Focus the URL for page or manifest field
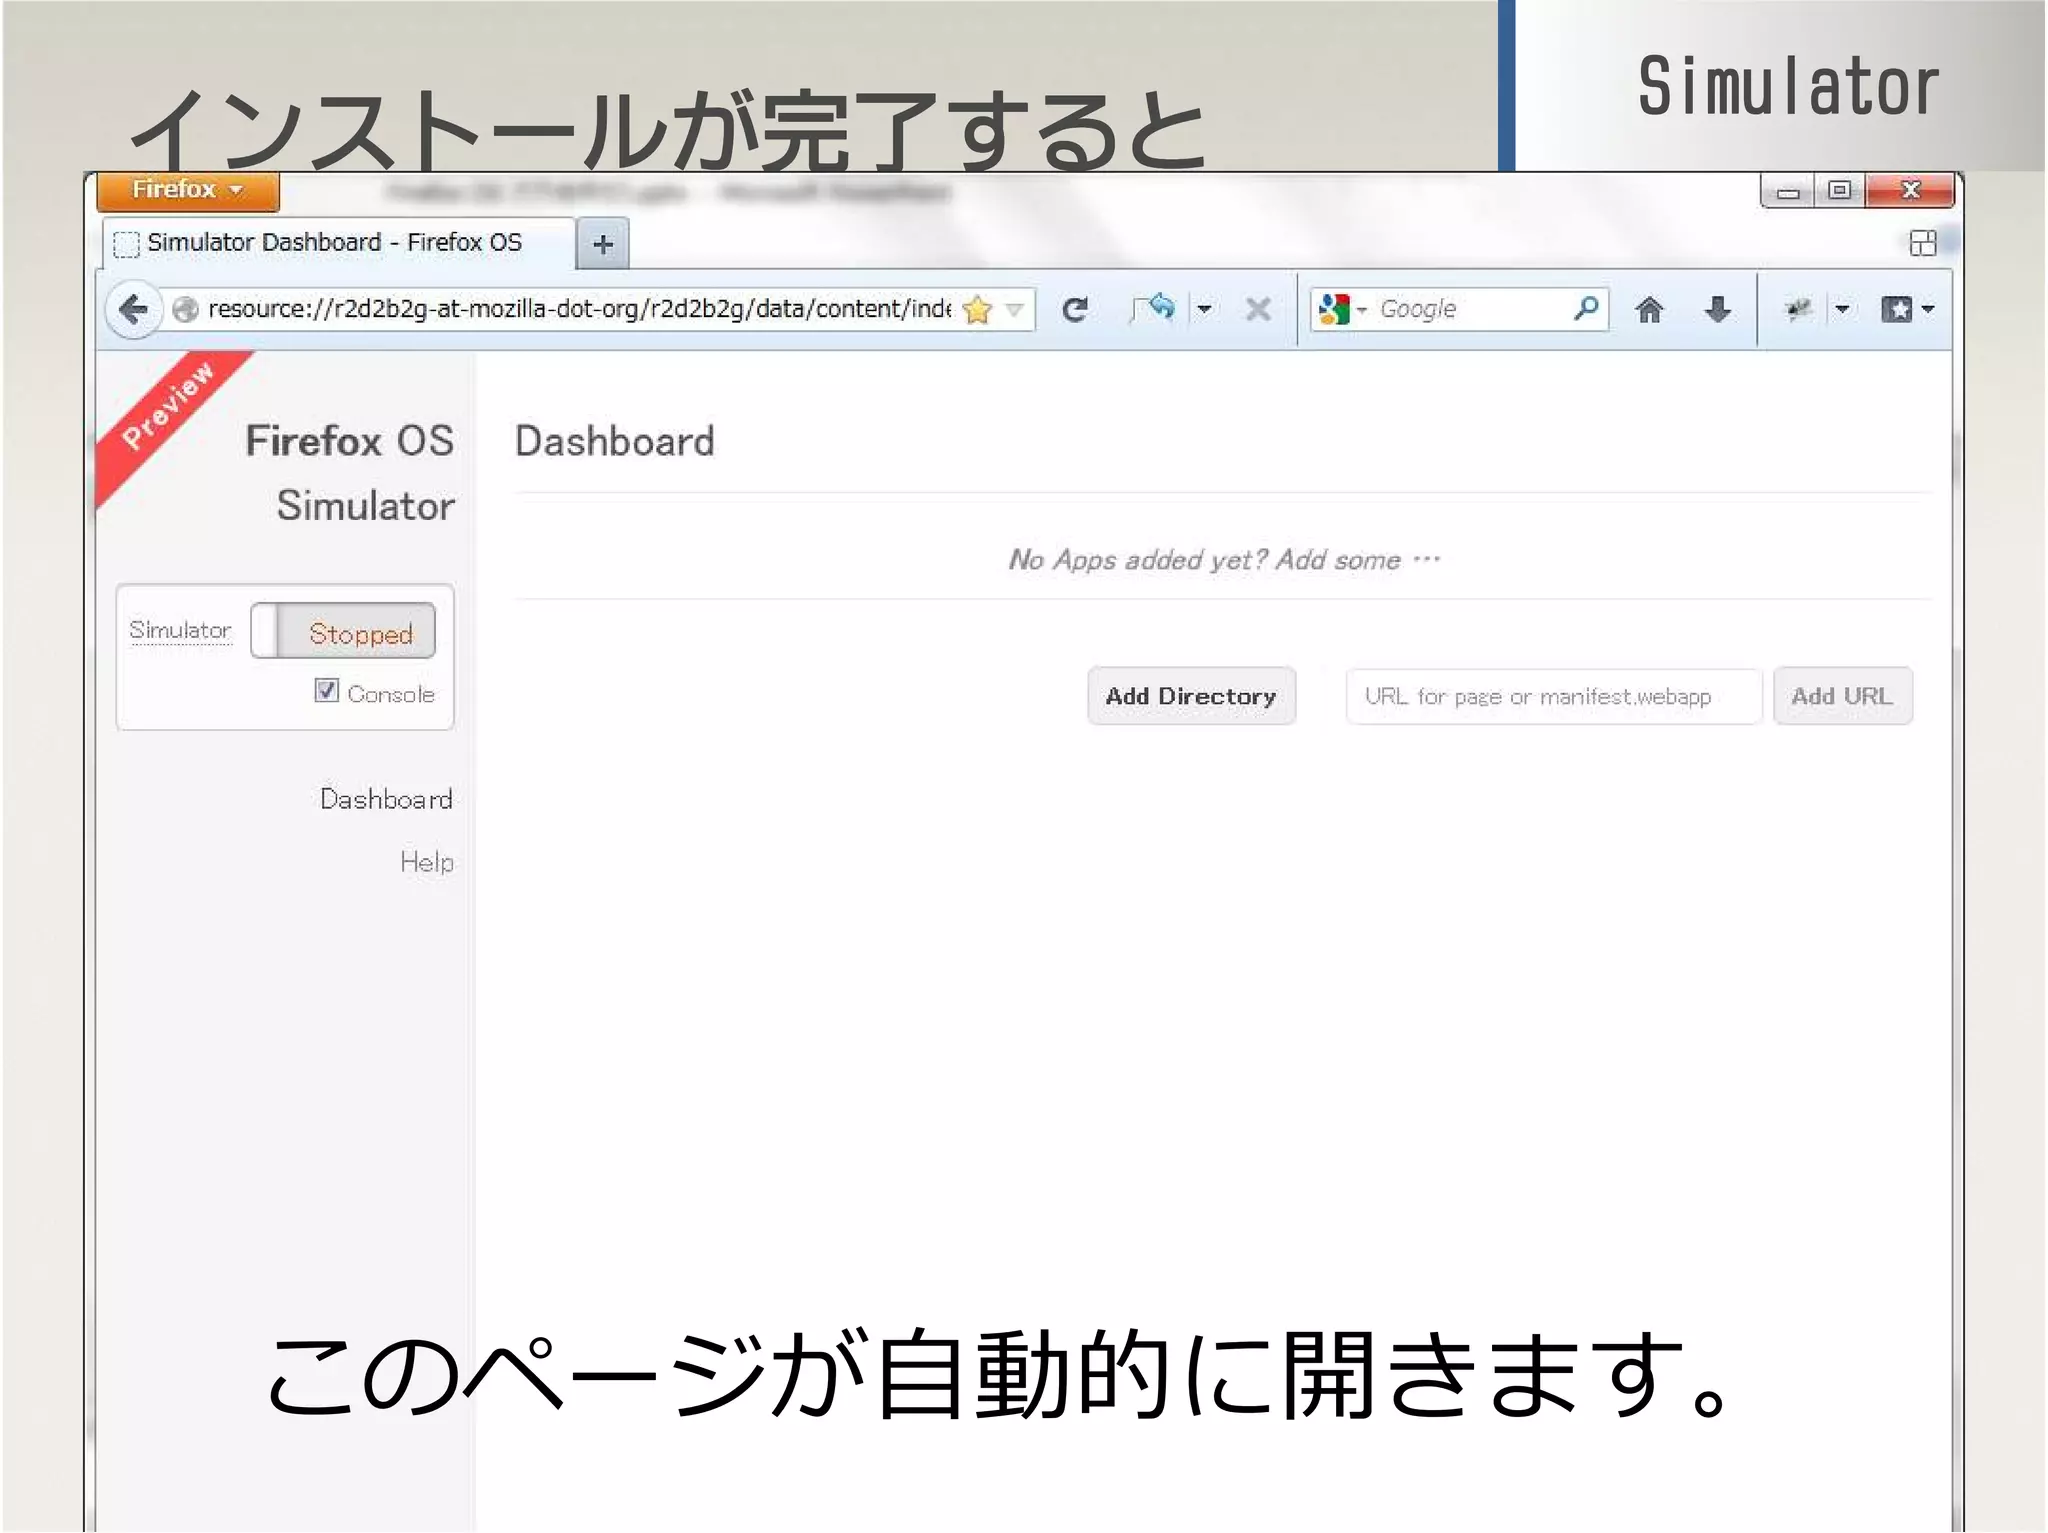 1553,696
